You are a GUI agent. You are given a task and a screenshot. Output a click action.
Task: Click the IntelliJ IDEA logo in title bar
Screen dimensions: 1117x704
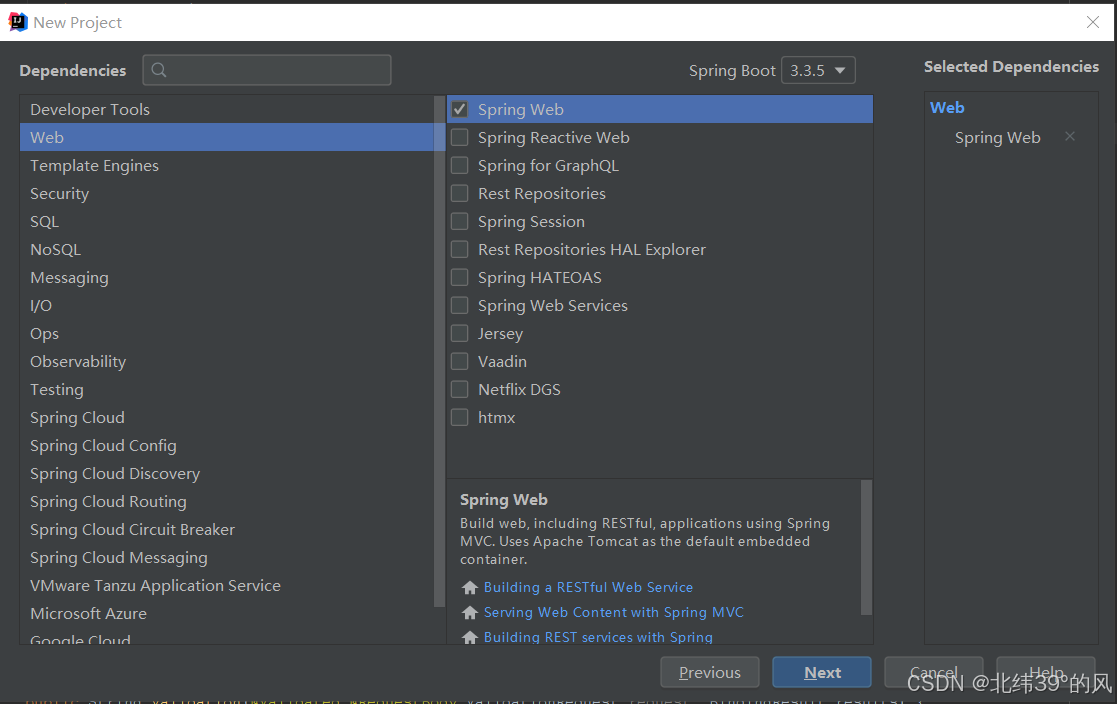click(17, 21)
